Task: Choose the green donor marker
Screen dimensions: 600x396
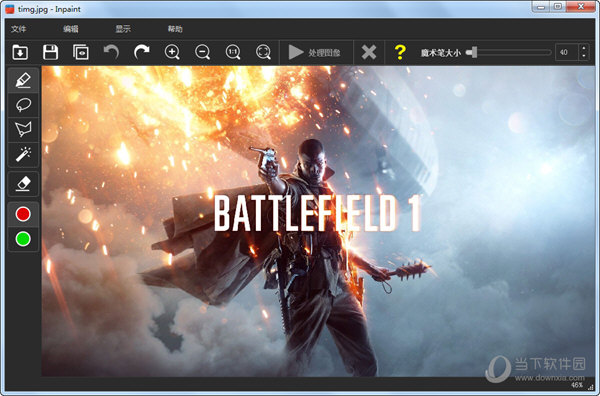Action: click(x=23, y=239)
